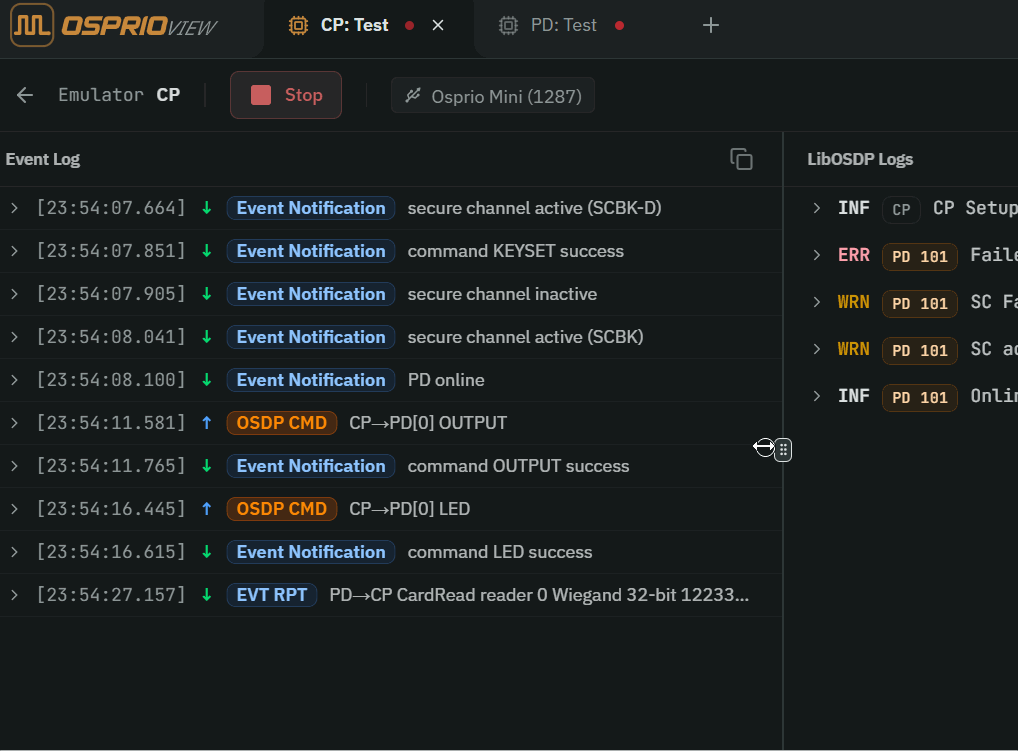
Task: Click the incoming arrow on PD online row
Action: coord(206,380)
